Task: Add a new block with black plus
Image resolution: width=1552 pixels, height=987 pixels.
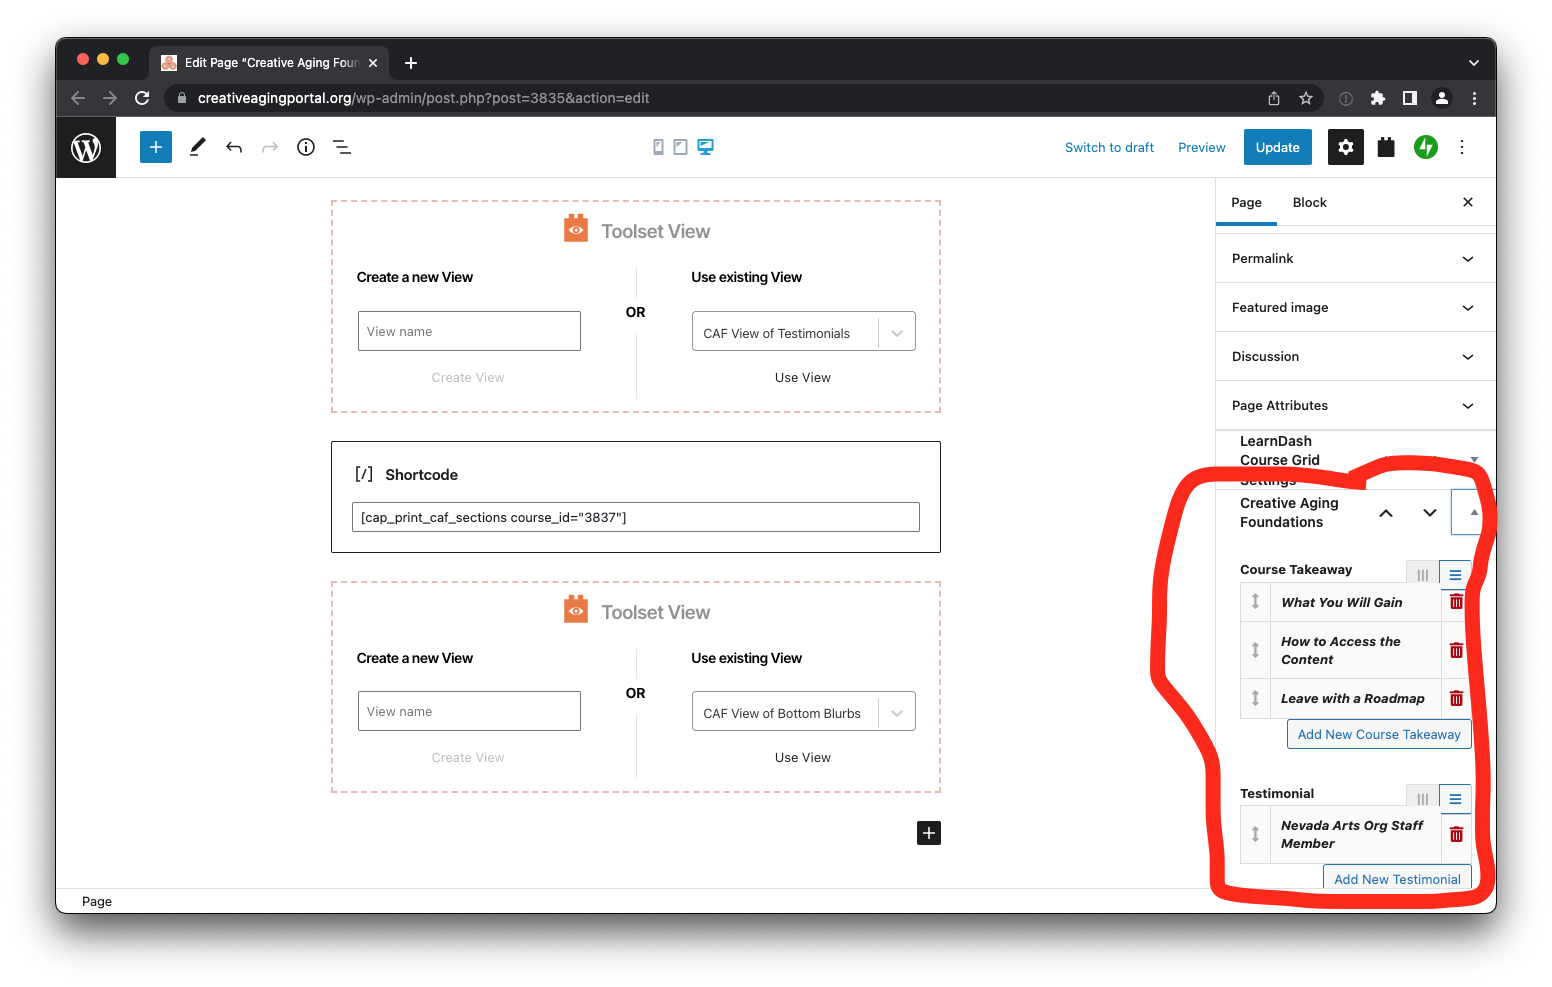Action: tap(929, 833)
